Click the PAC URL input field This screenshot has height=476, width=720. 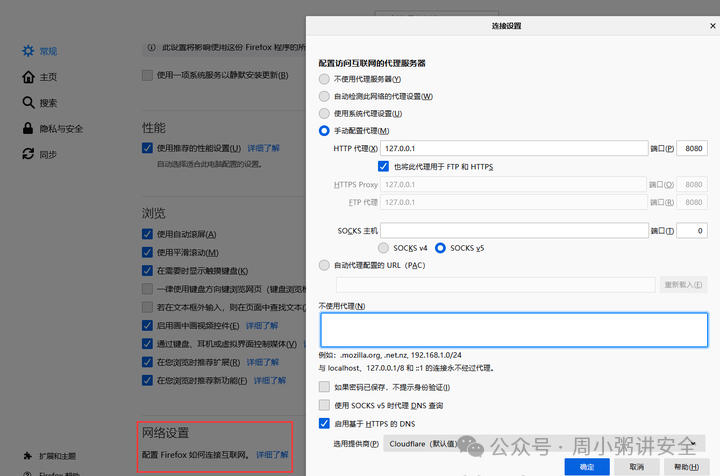495,285
